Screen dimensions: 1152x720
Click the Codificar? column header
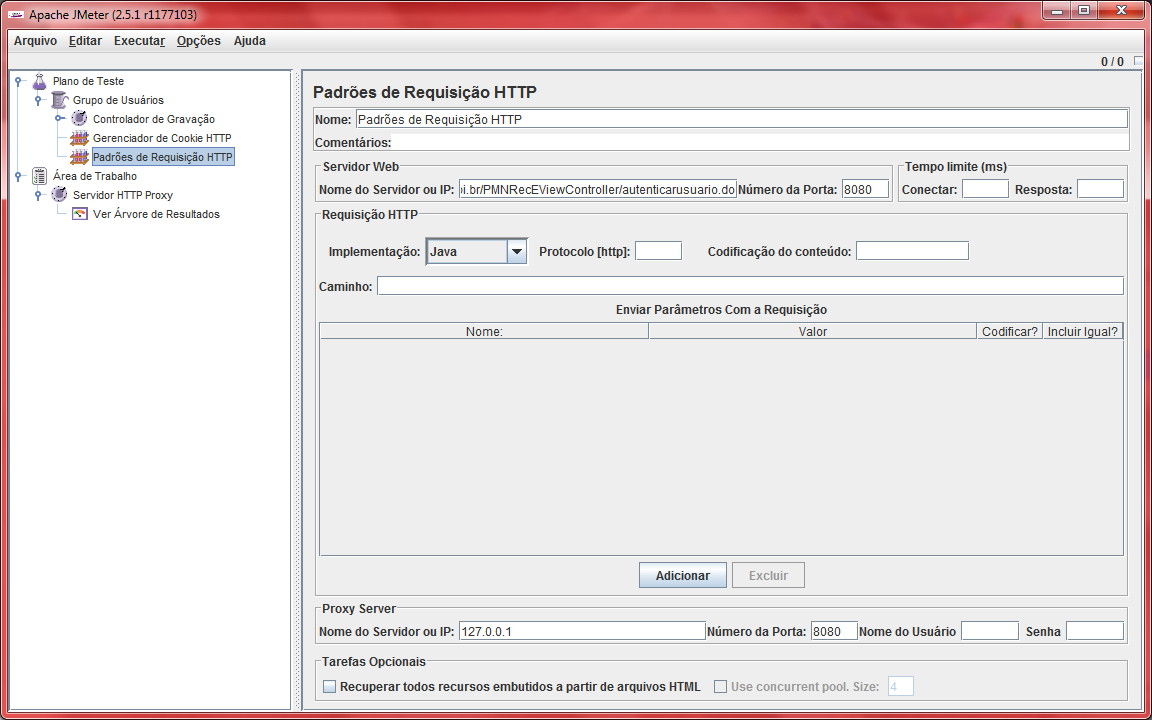[x=1009, y=331]
